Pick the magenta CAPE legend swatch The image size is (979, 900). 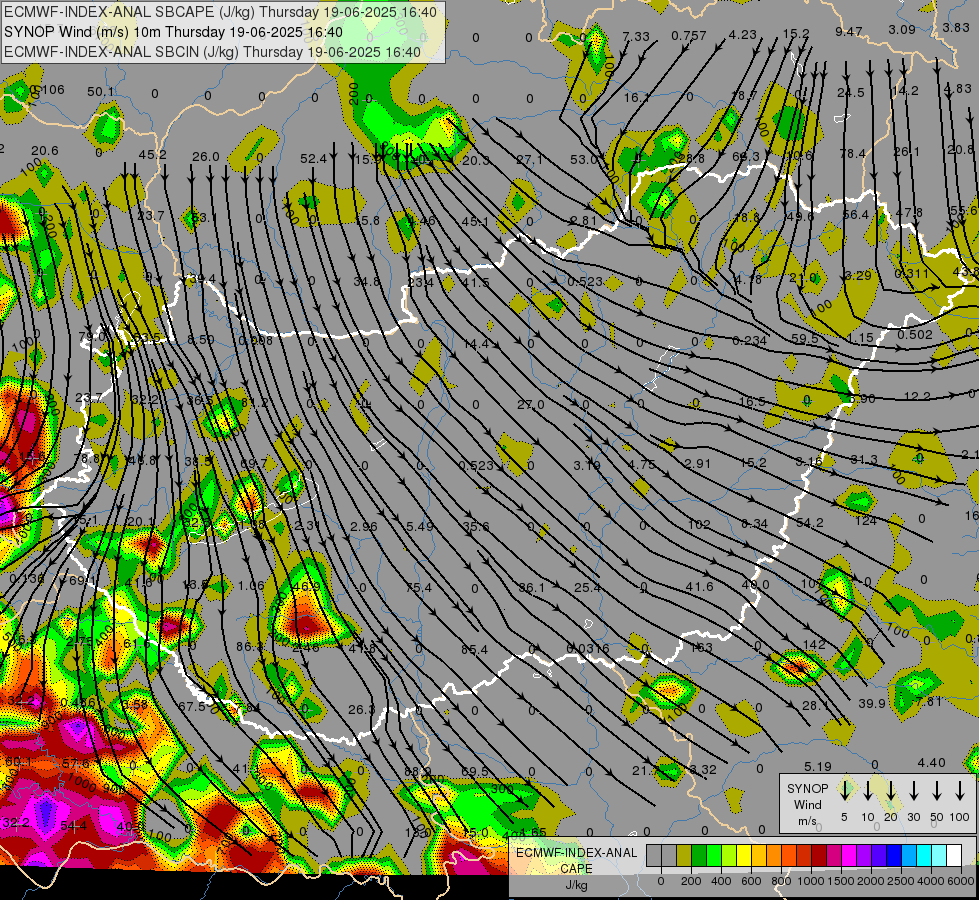[849, 856]
